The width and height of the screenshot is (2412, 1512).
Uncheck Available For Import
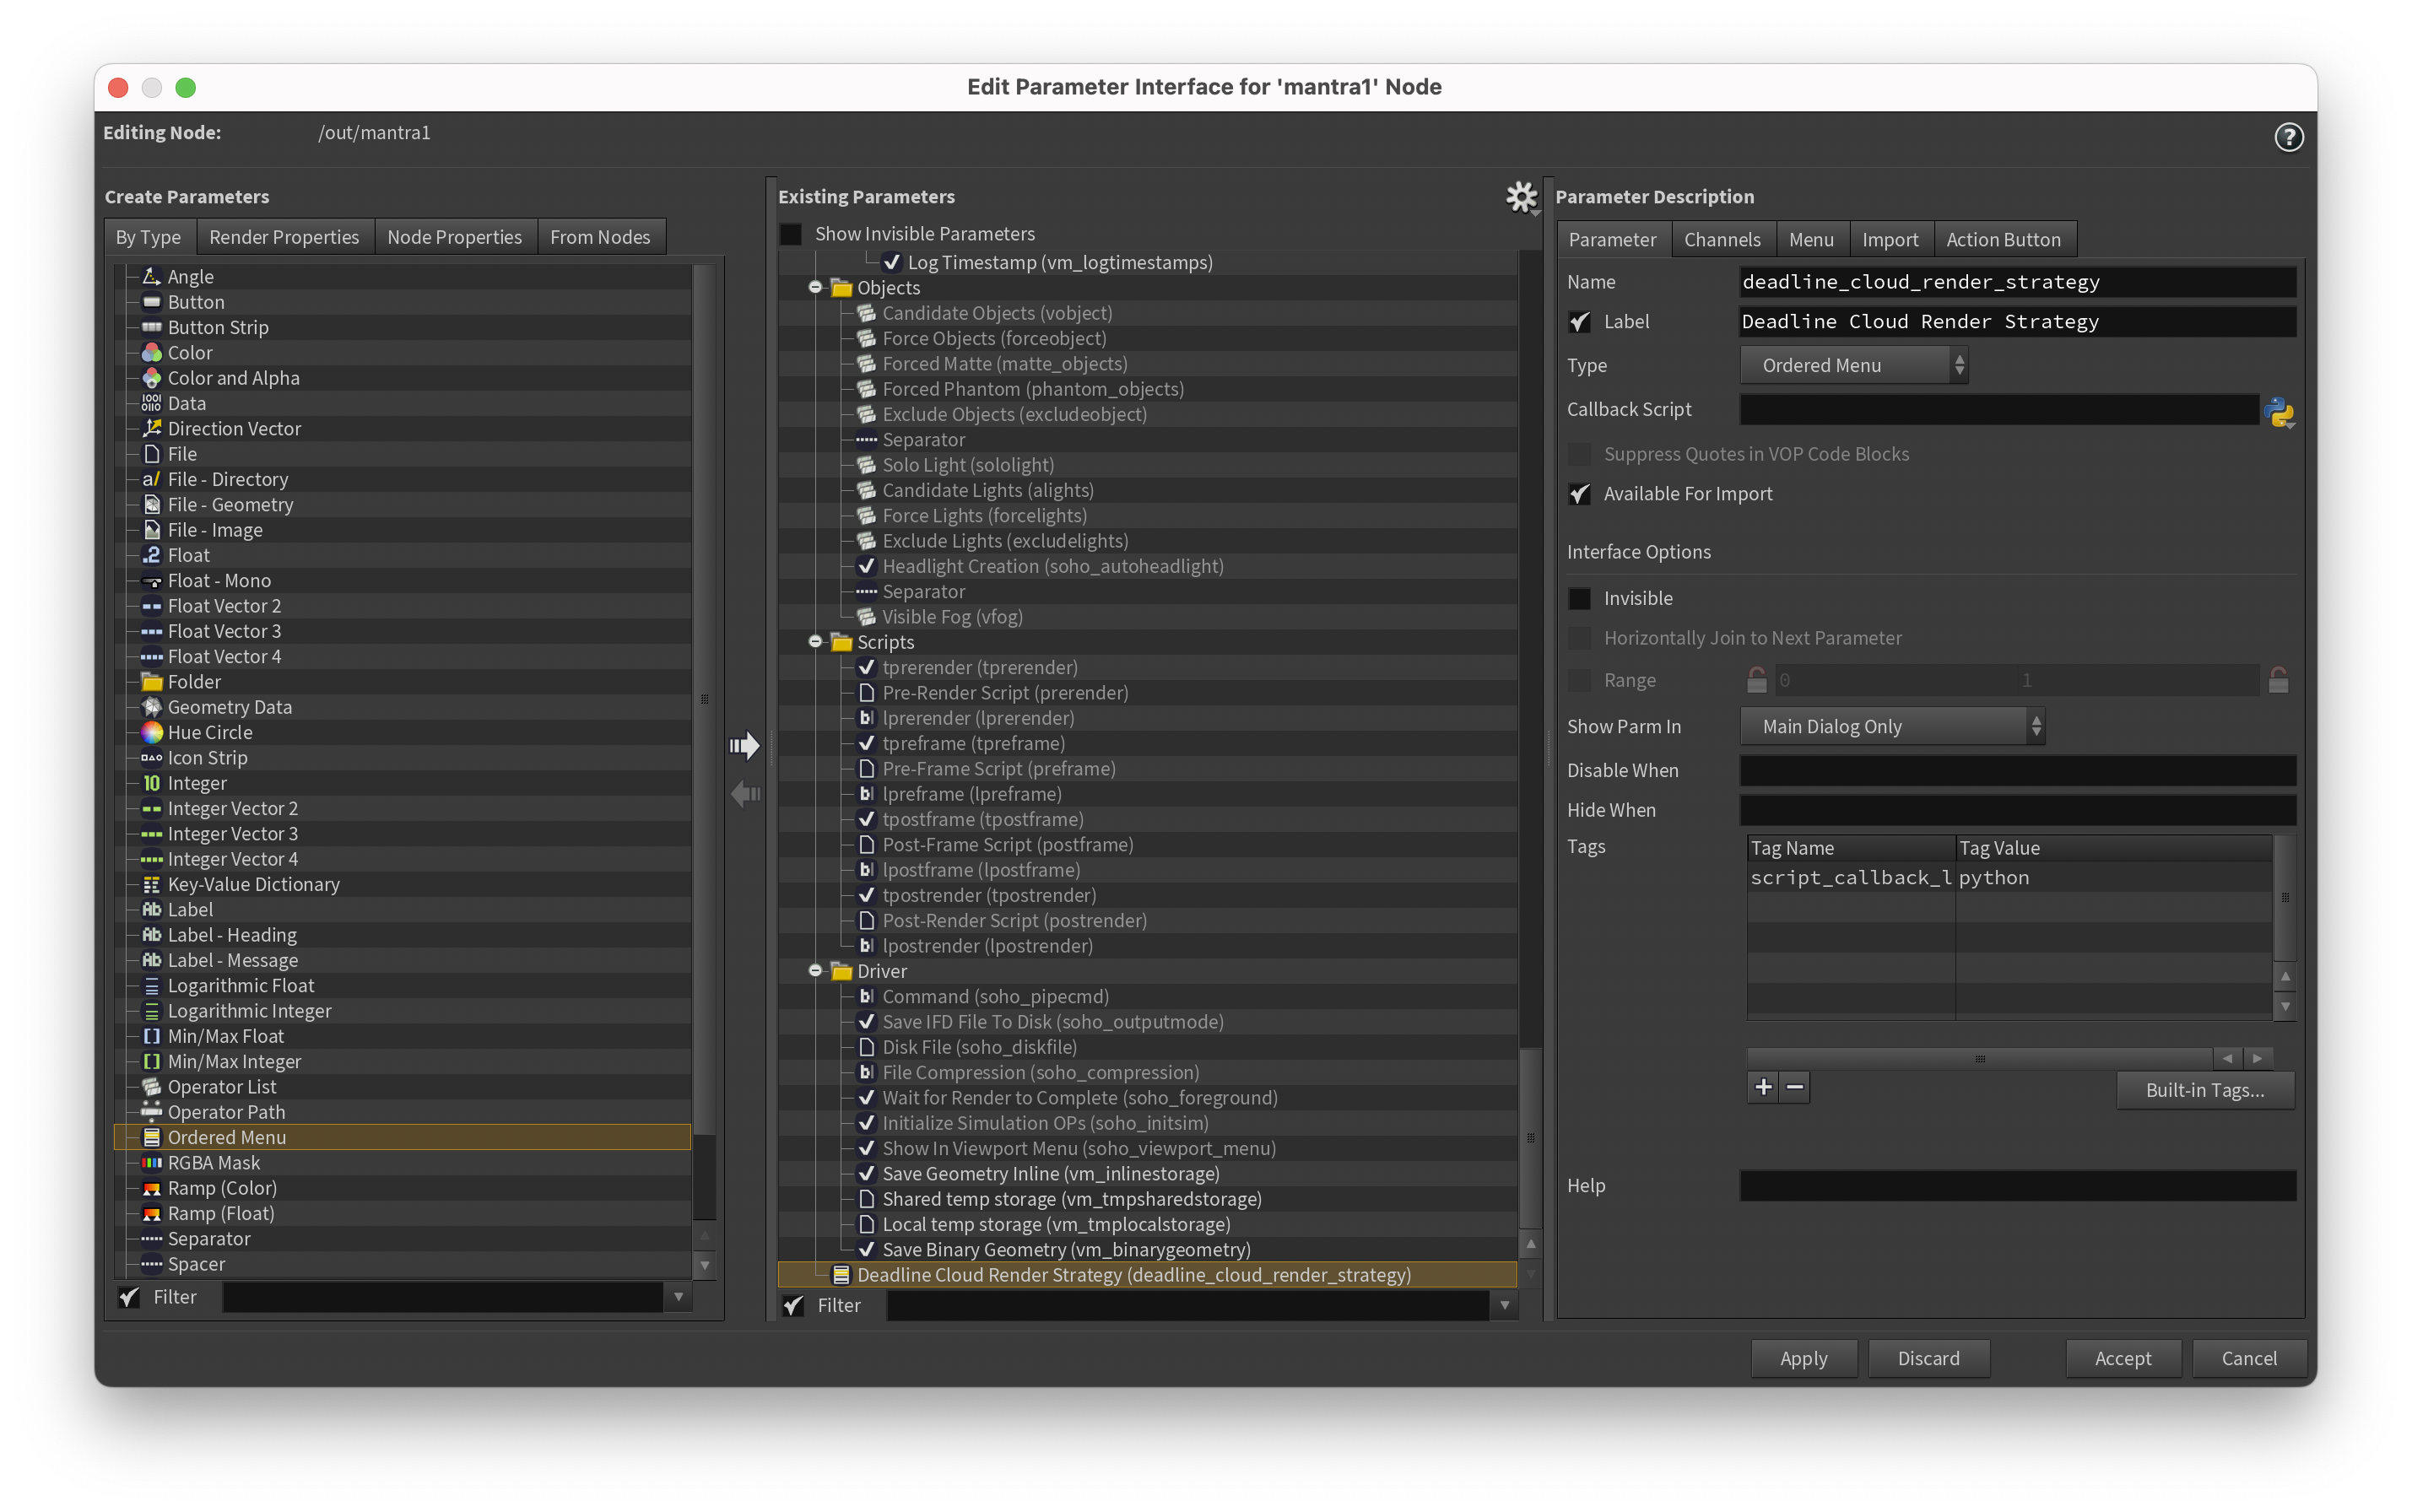1580,494
